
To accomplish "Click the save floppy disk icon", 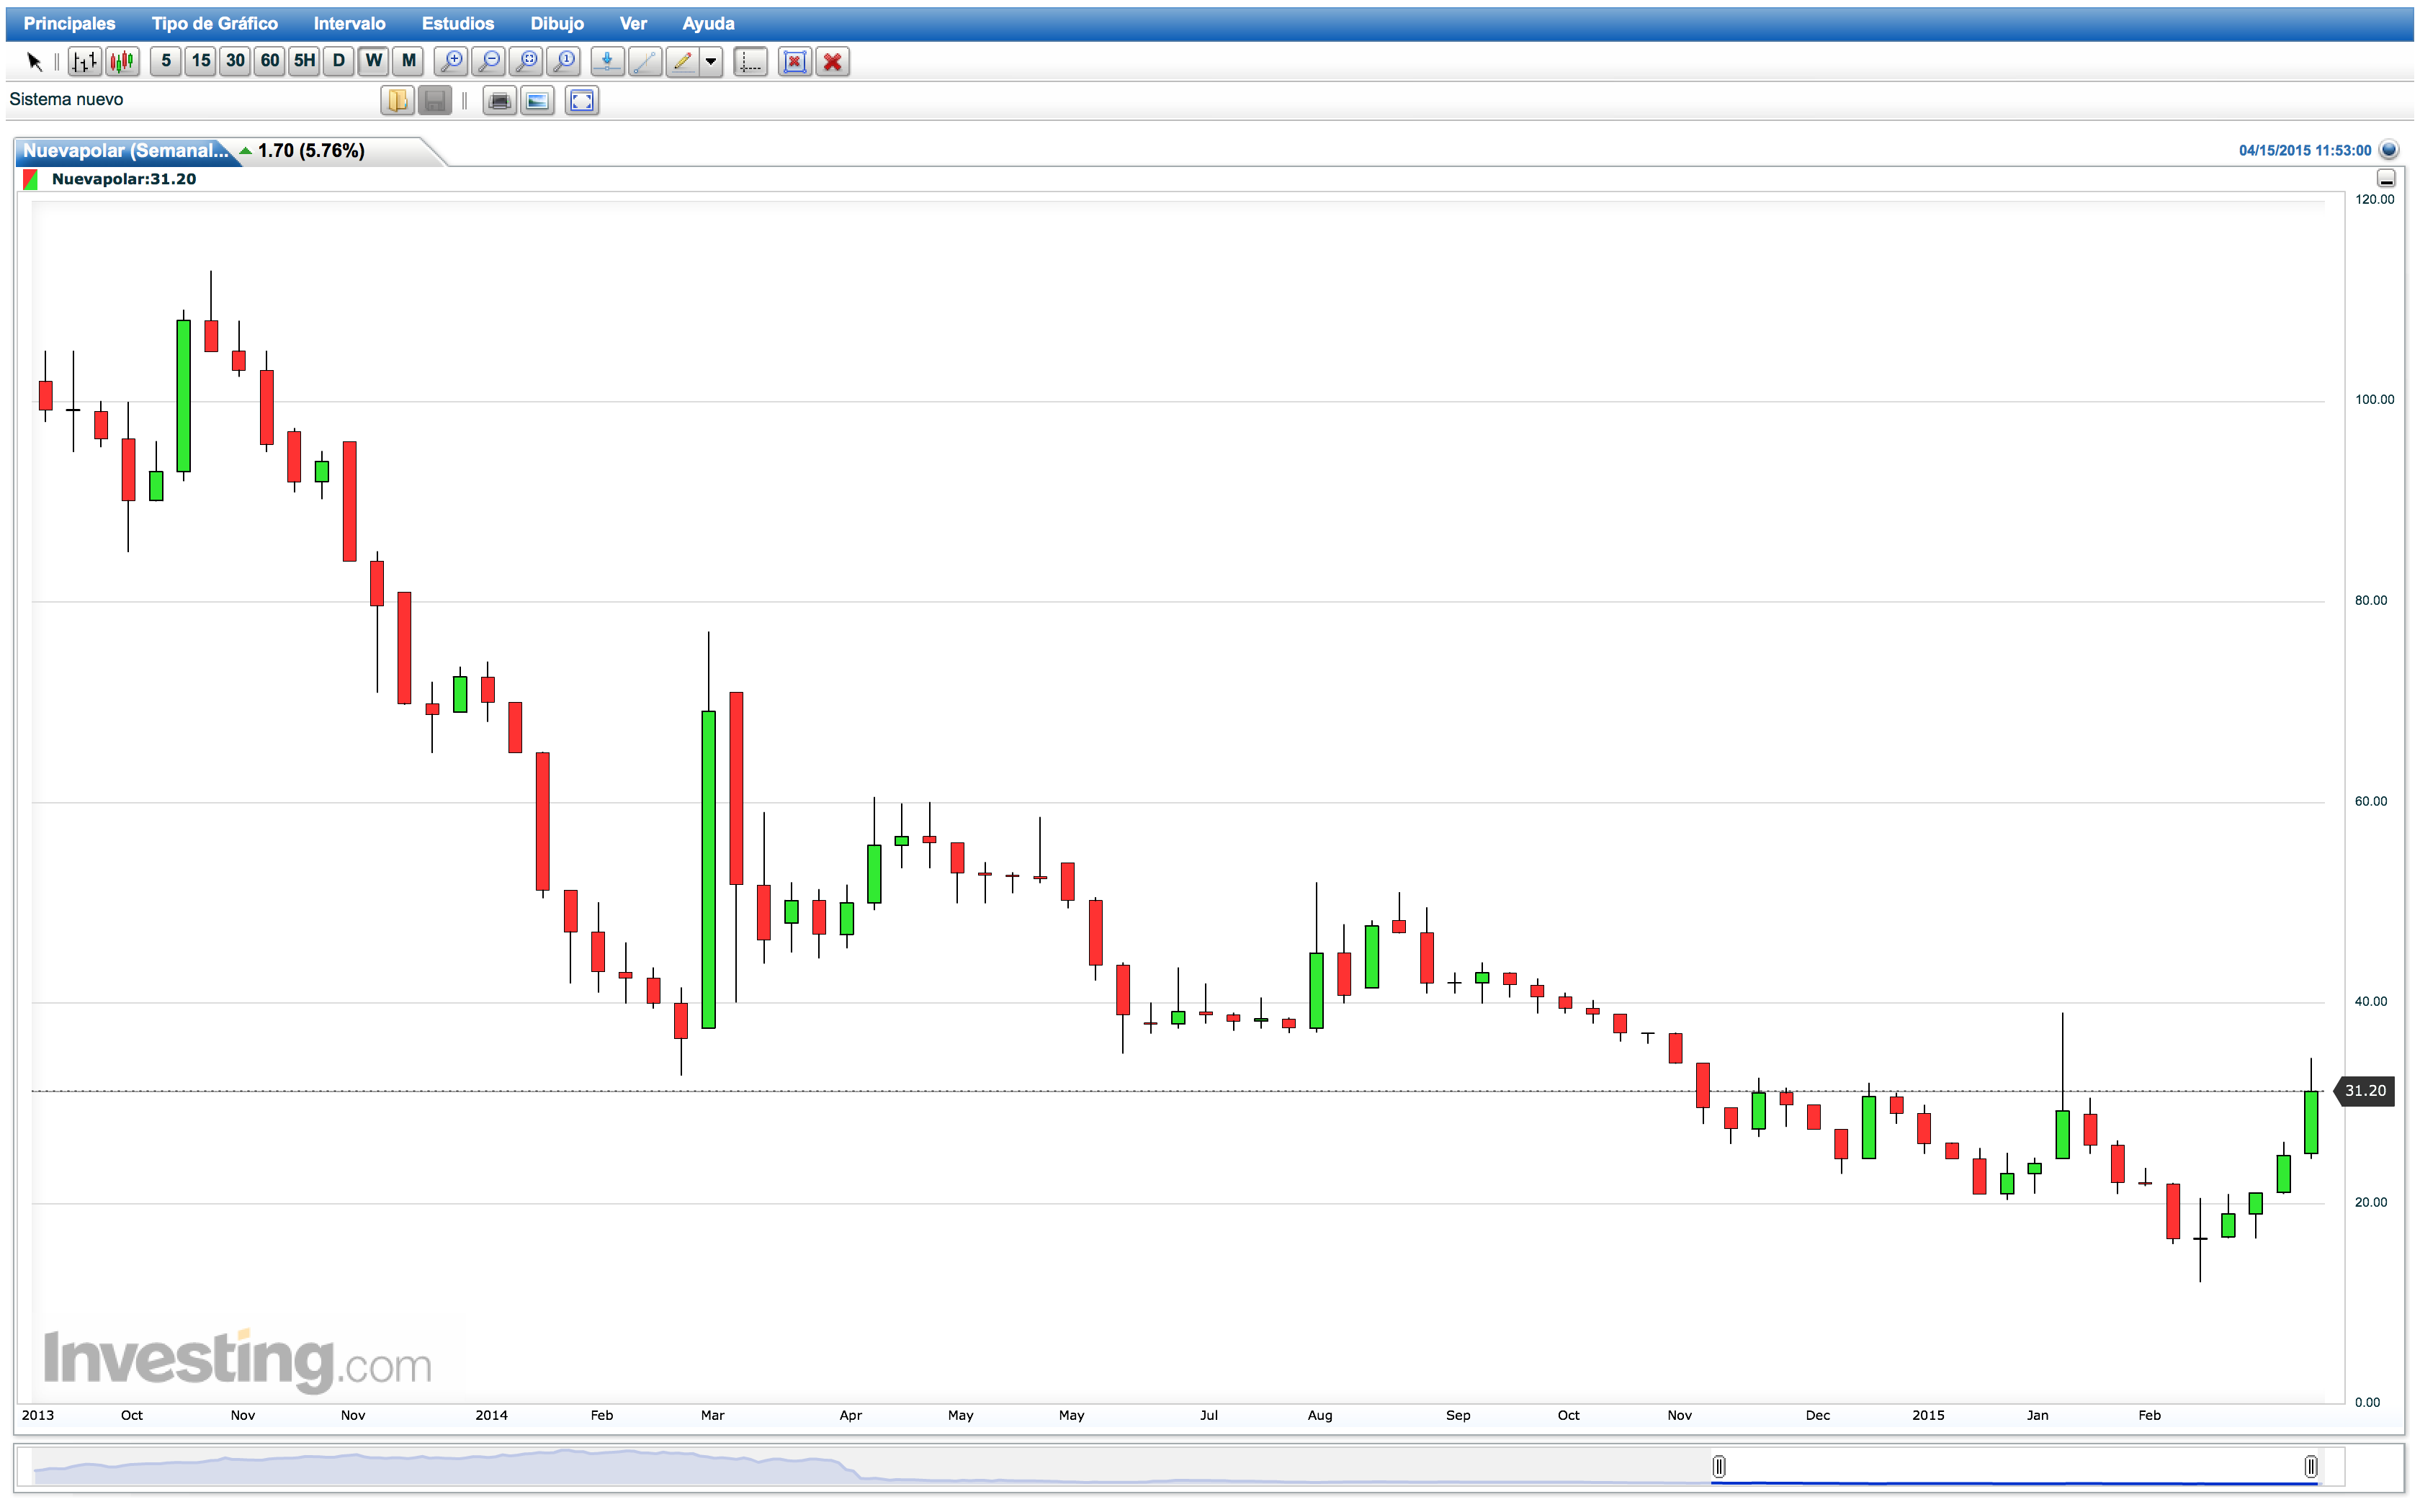I will tap(435, 100).
